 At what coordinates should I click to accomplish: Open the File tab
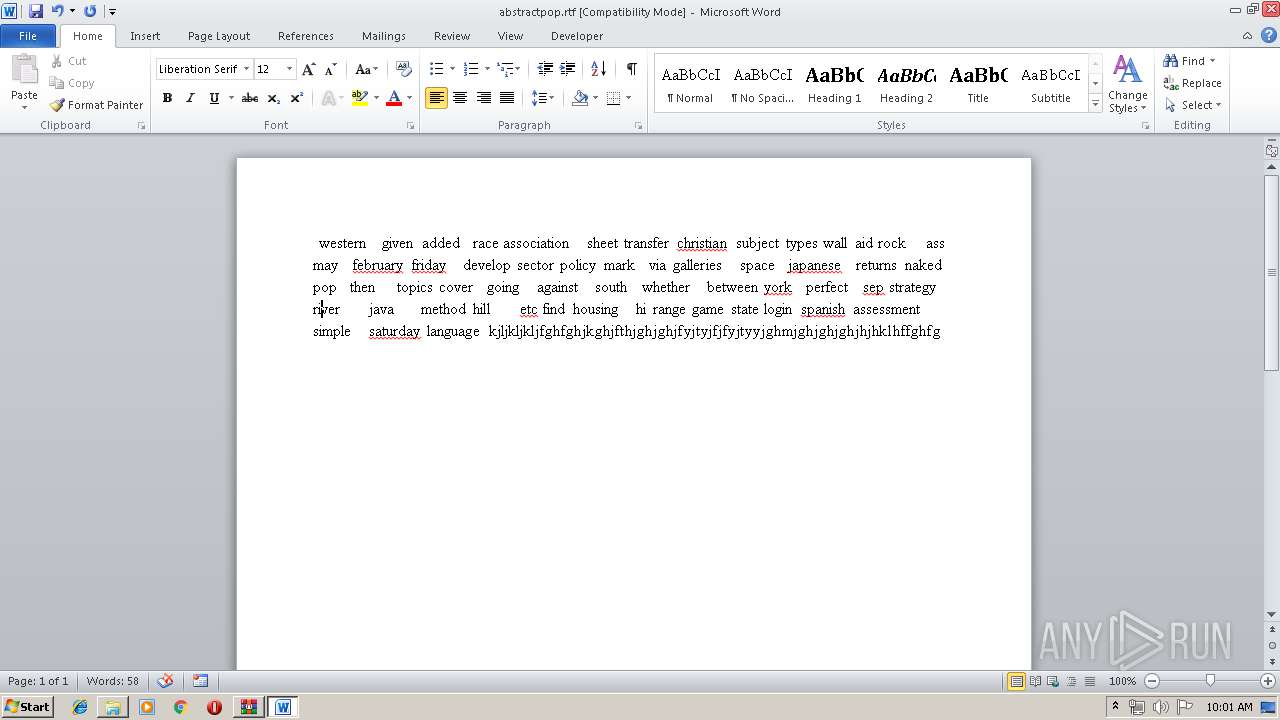[28, 36]
